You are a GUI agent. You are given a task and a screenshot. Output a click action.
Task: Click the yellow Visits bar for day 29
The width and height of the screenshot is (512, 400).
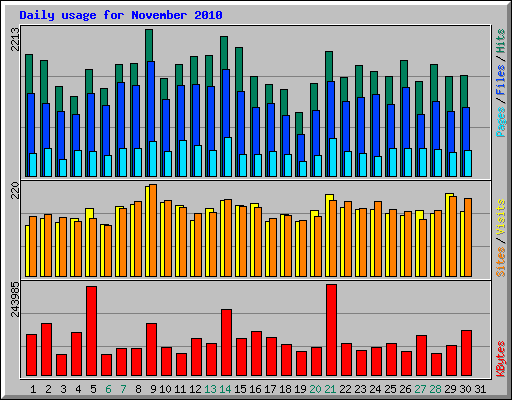click(448, 235)
